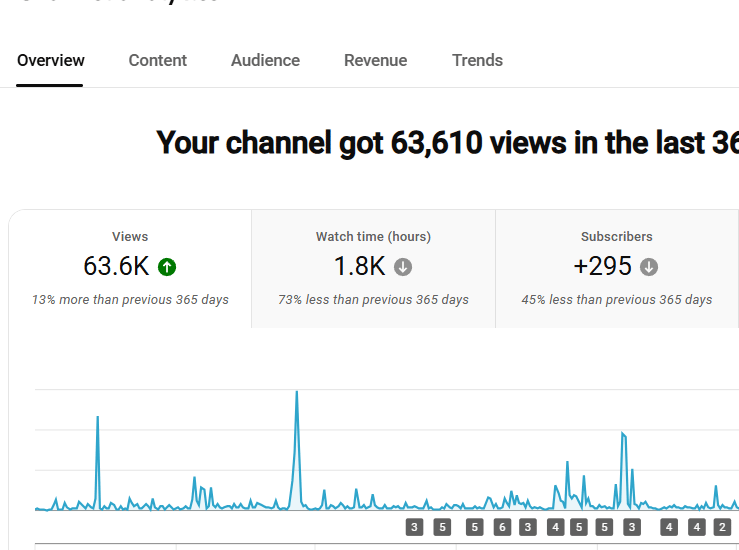The width and height of the screenshot is (739, 550).
Task: Click the video marker labeled 6
Action: (x=502, y=527)
